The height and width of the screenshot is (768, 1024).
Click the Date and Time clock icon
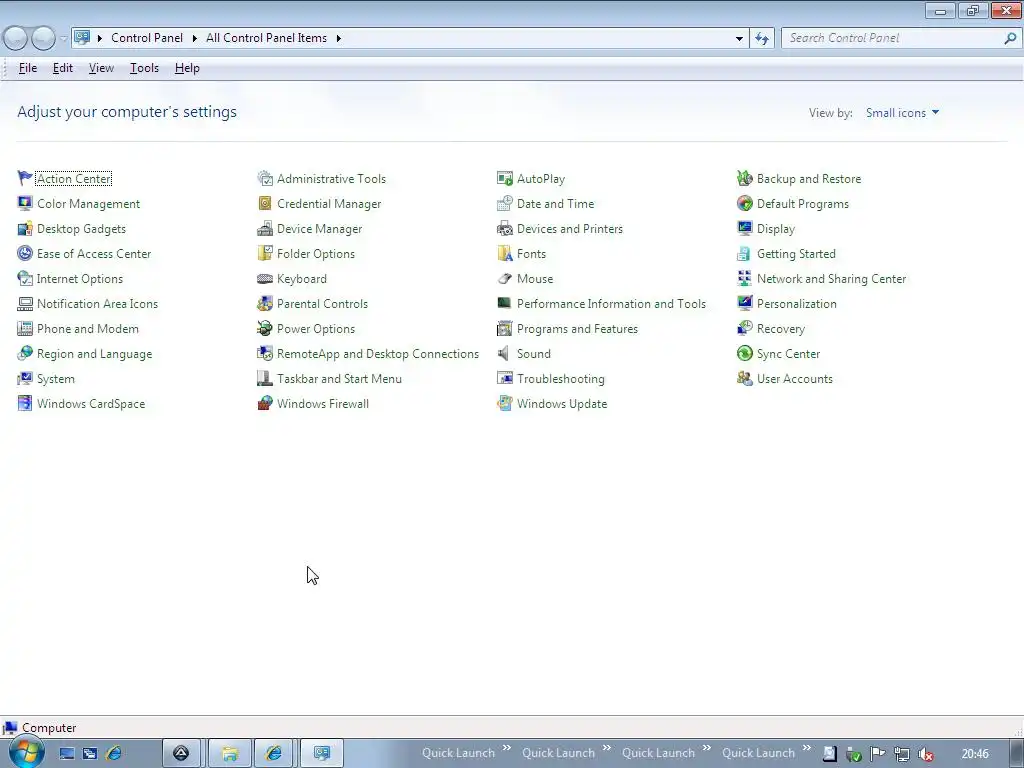click(x=505, y=203)
